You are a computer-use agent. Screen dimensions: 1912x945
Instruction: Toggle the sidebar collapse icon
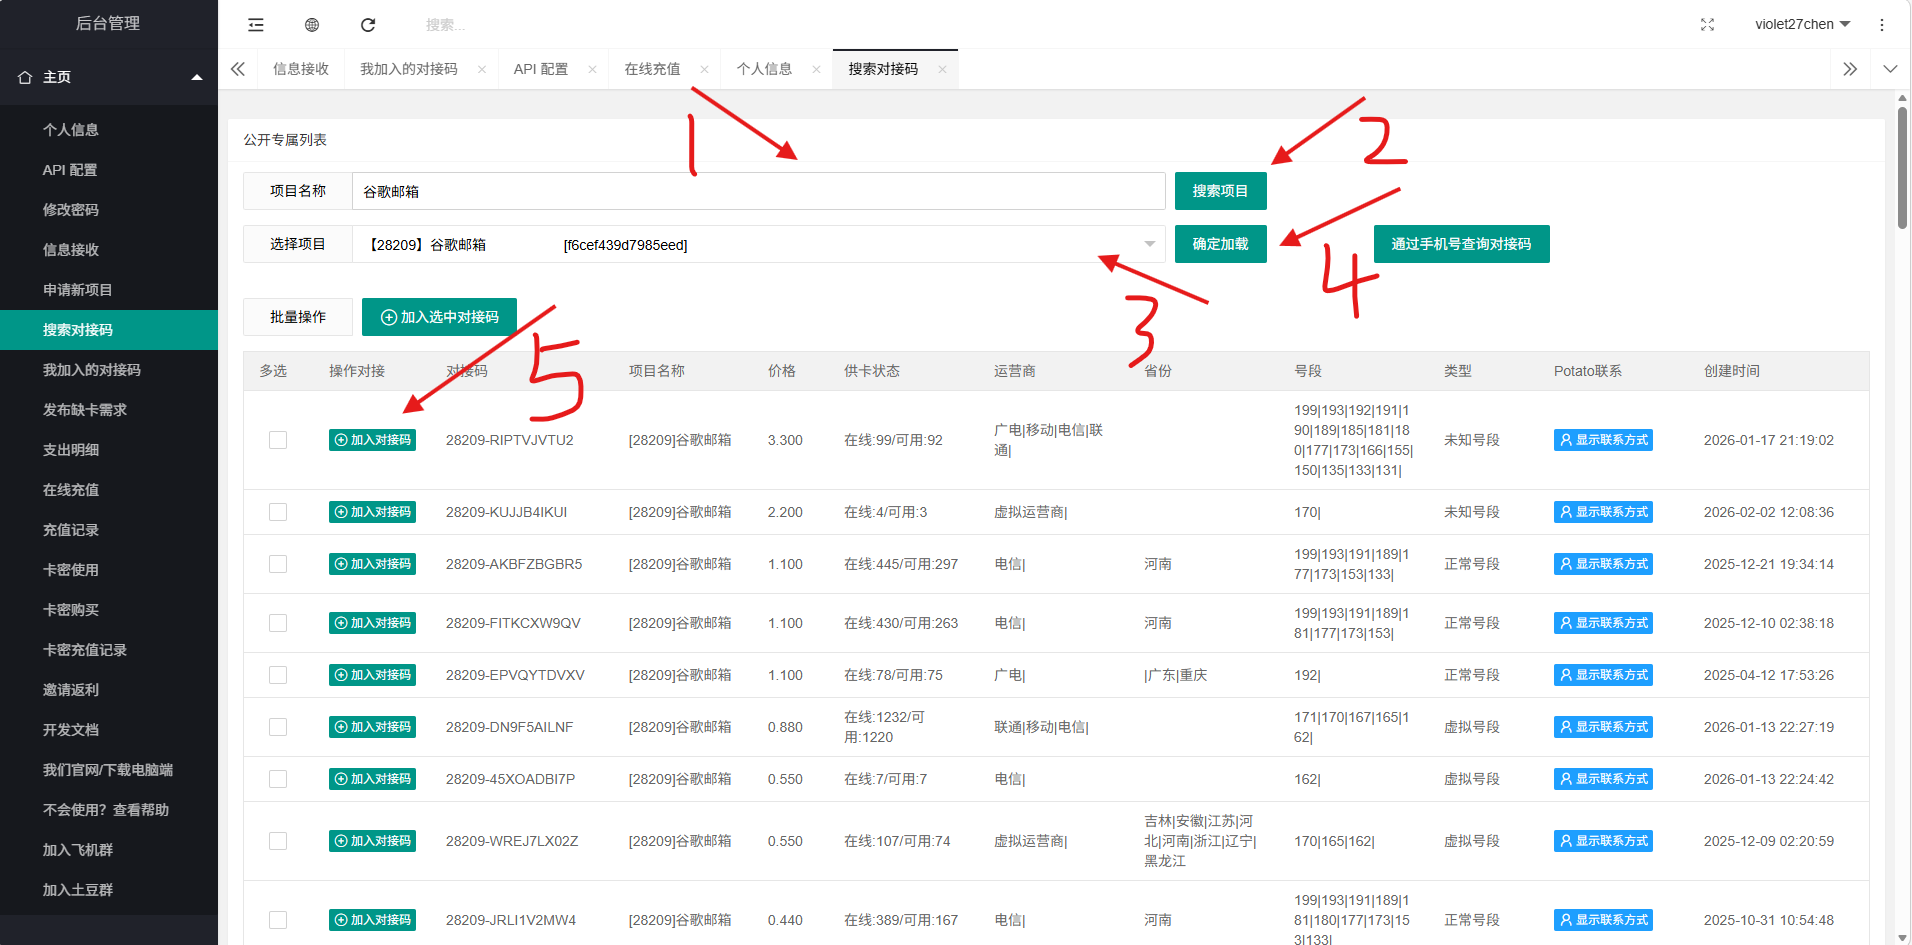[x=256, y=25]
